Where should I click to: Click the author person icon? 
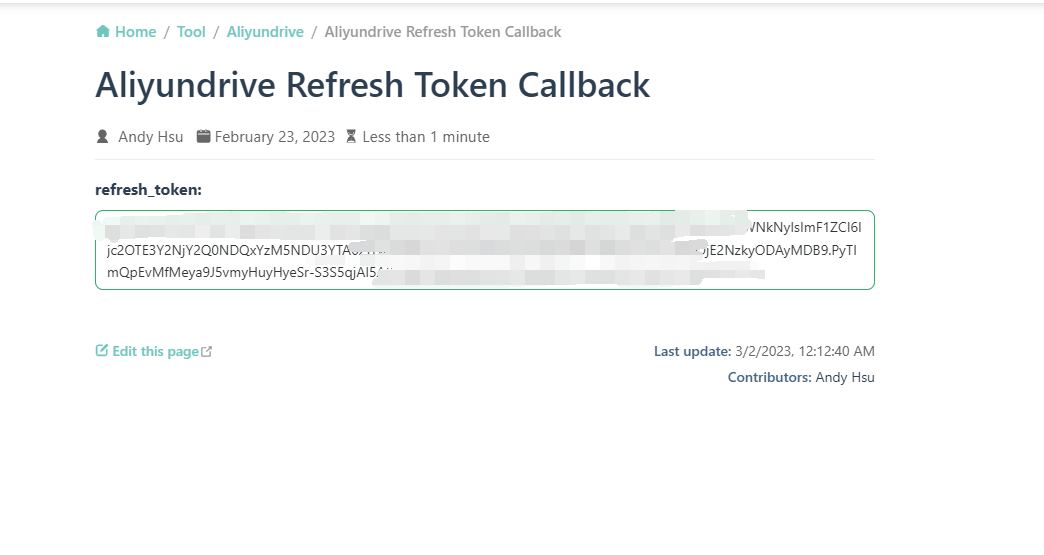(x=103, y=136)
